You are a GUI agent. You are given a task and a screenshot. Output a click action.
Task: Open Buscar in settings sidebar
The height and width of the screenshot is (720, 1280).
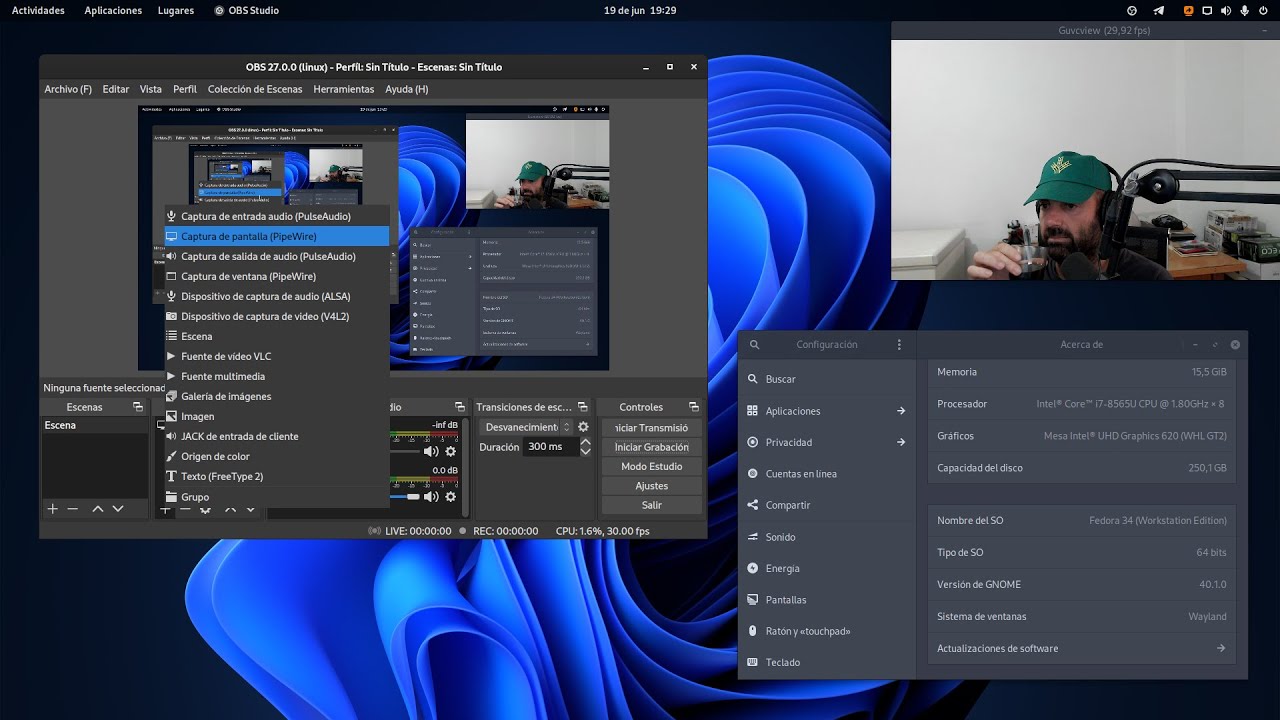coord(827,379)
